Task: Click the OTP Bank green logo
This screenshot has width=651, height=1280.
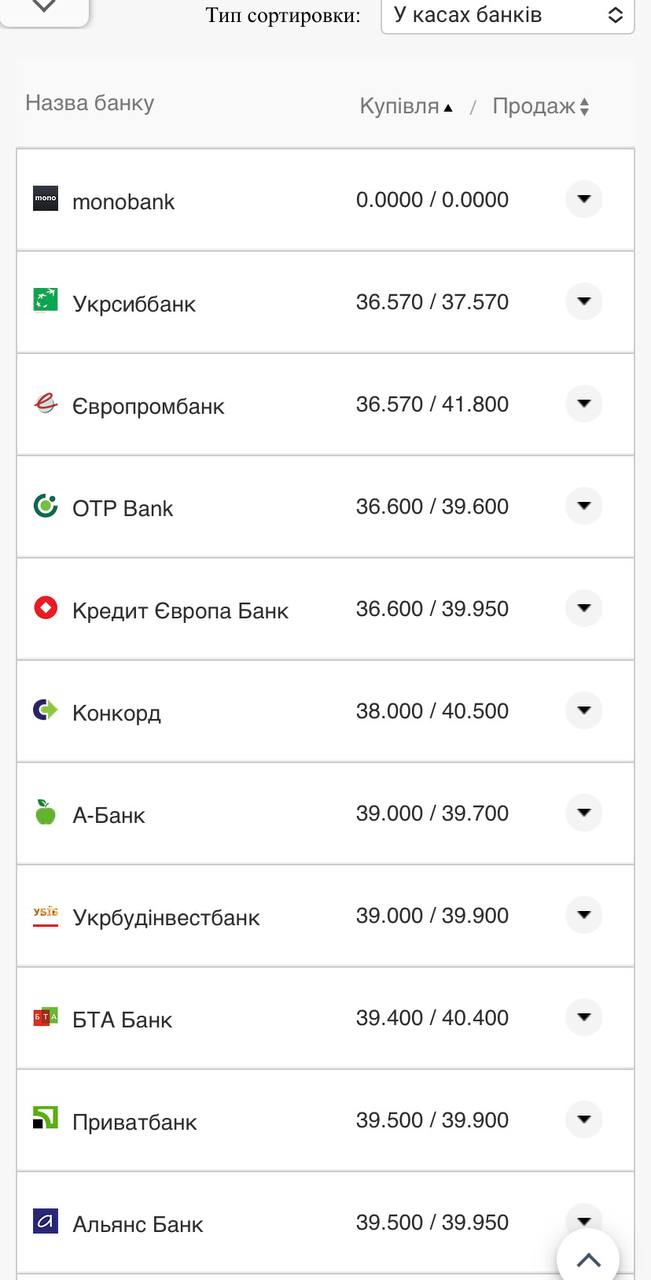Action: pyautogui.click(x=44, y=506)
